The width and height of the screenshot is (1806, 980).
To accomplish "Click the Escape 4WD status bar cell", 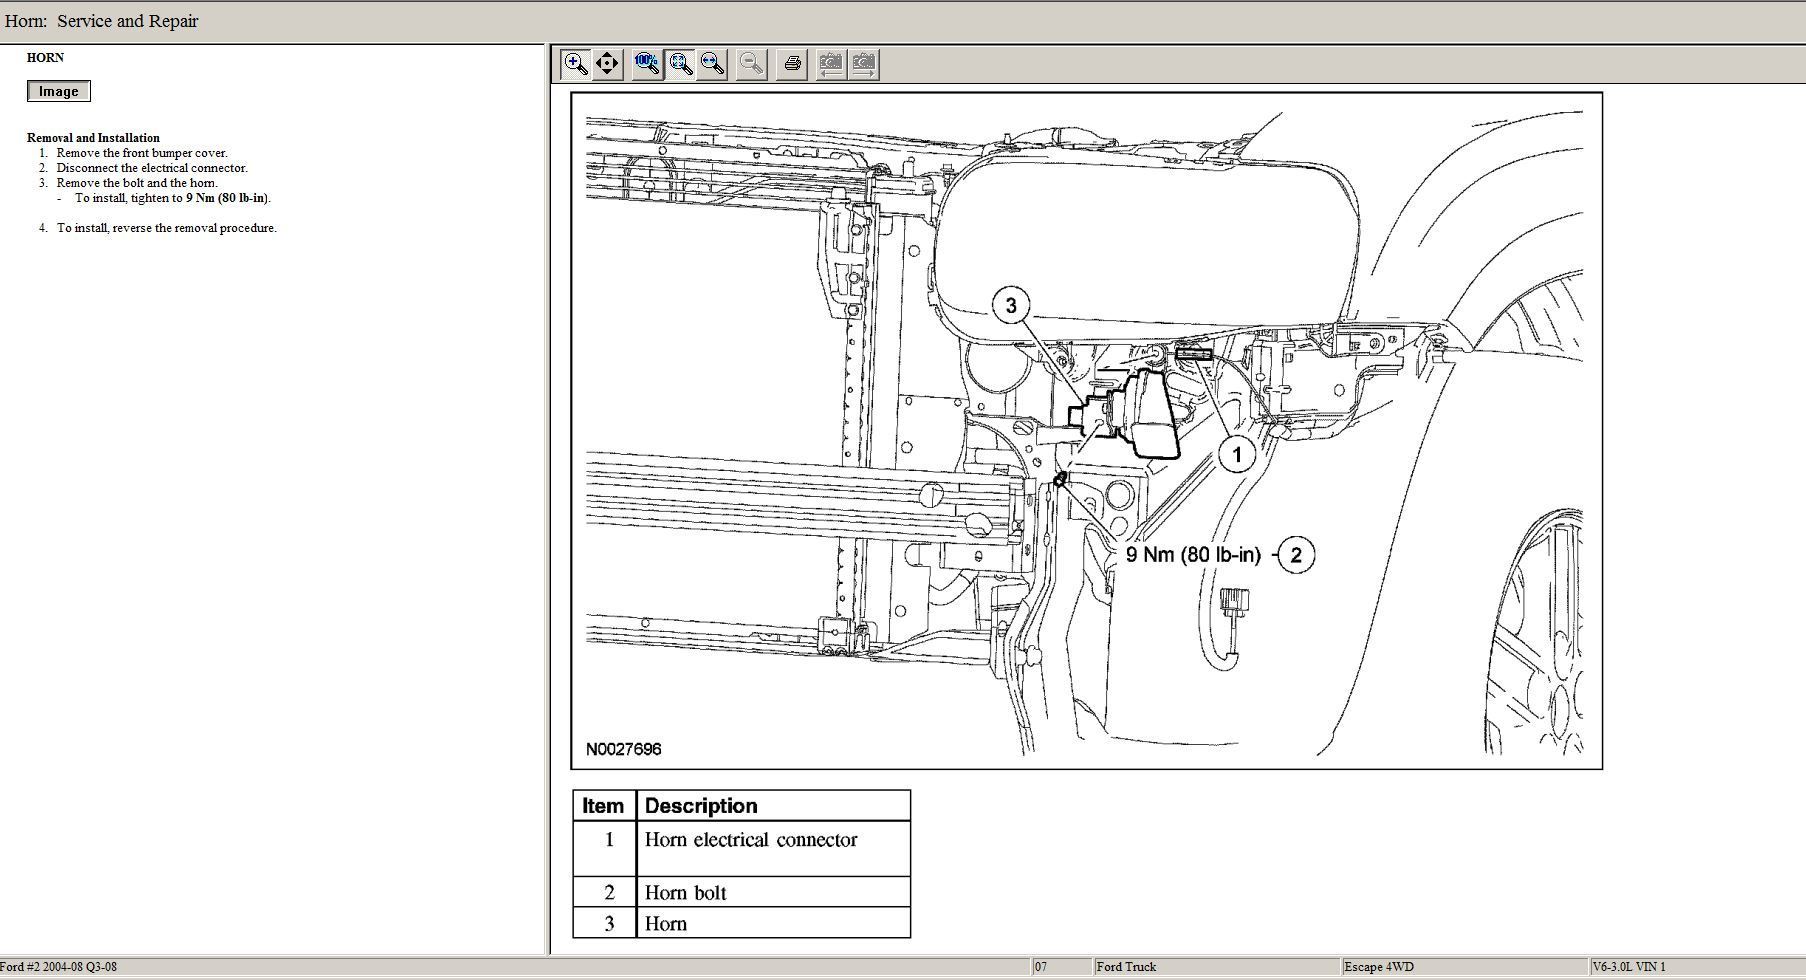I will [x=1378, y=967].
